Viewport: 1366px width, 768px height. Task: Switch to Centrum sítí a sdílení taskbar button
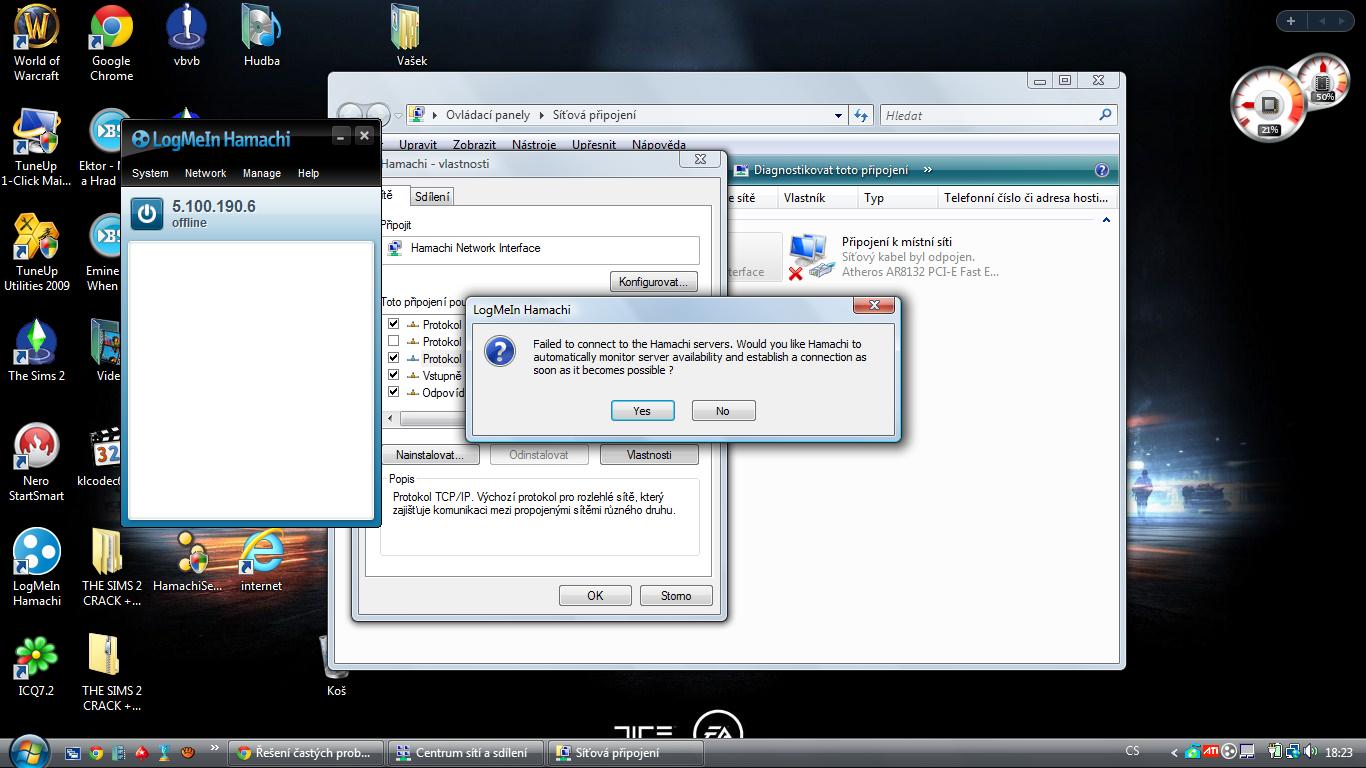point(465,753)
